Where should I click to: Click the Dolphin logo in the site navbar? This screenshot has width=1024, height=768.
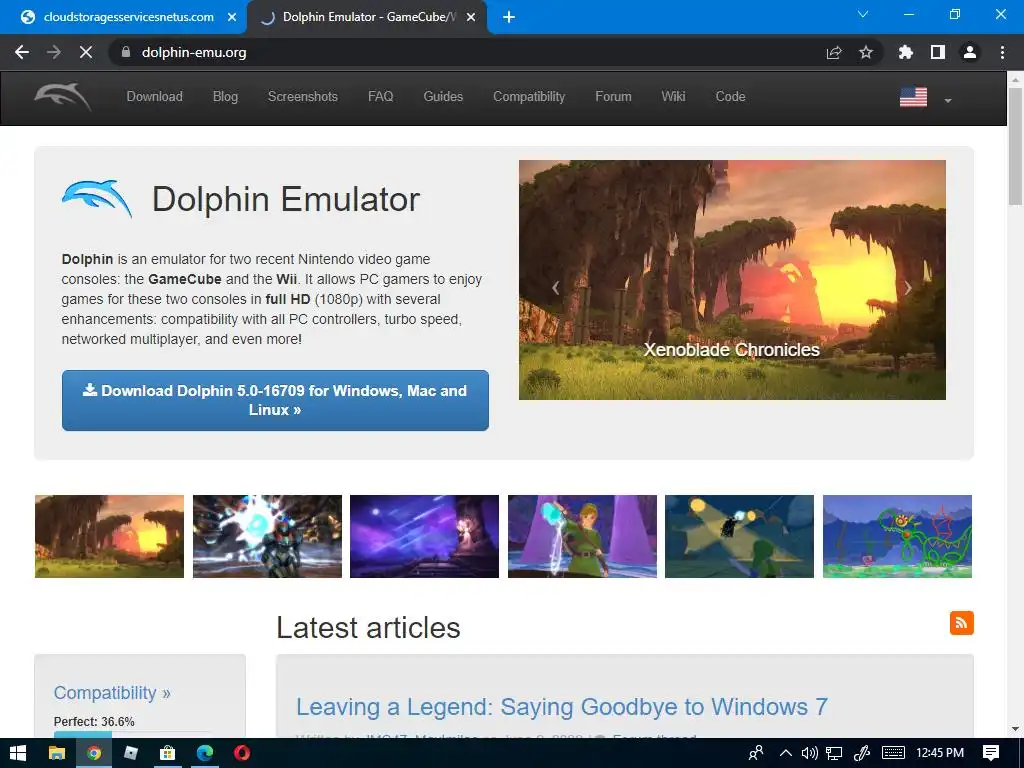(63, 97)
